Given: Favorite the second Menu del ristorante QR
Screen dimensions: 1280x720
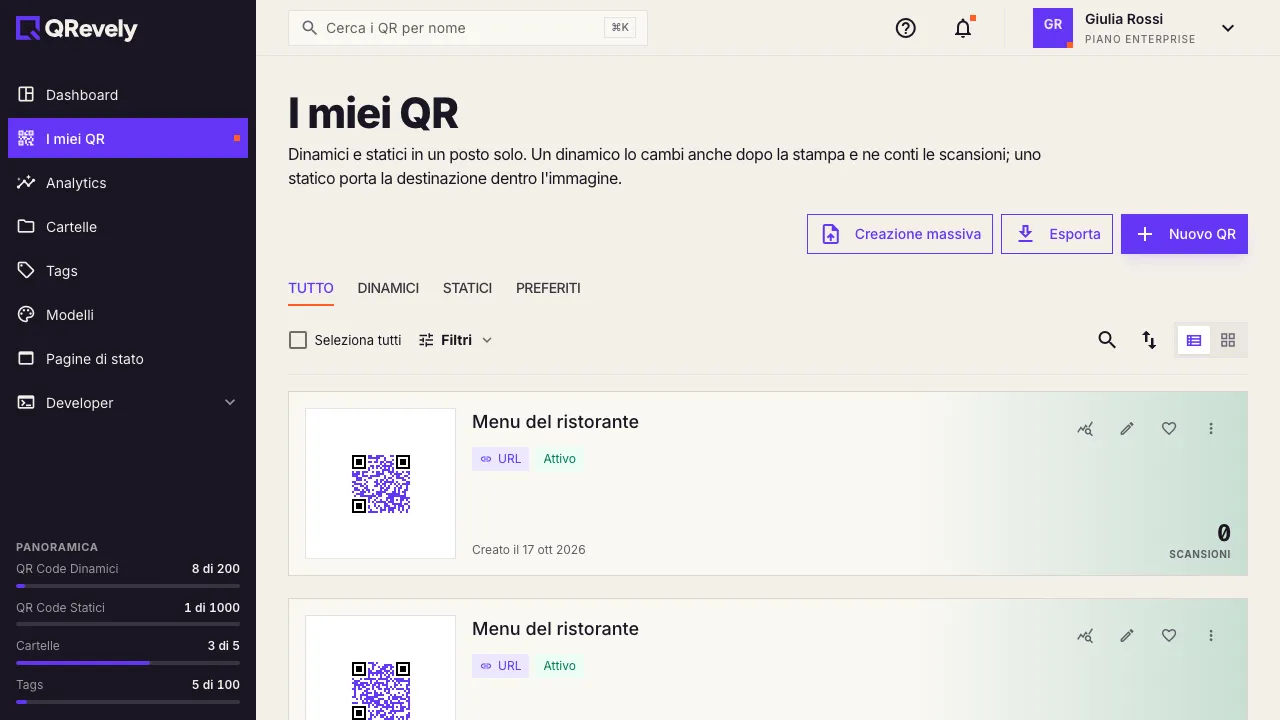Looking at the screenshot, I should (x=1169, y=635).
